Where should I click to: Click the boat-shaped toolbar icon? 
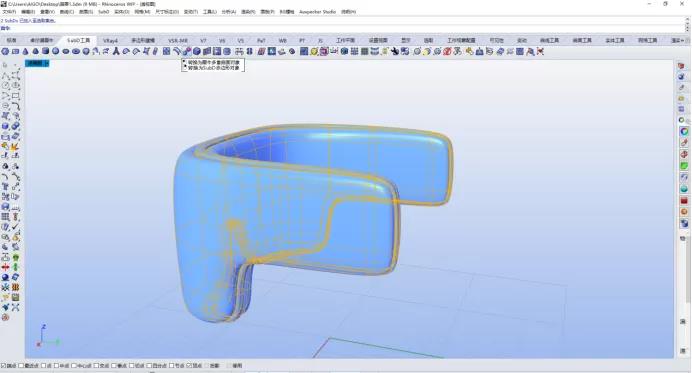pyautogui.click(x=282, y=51)
